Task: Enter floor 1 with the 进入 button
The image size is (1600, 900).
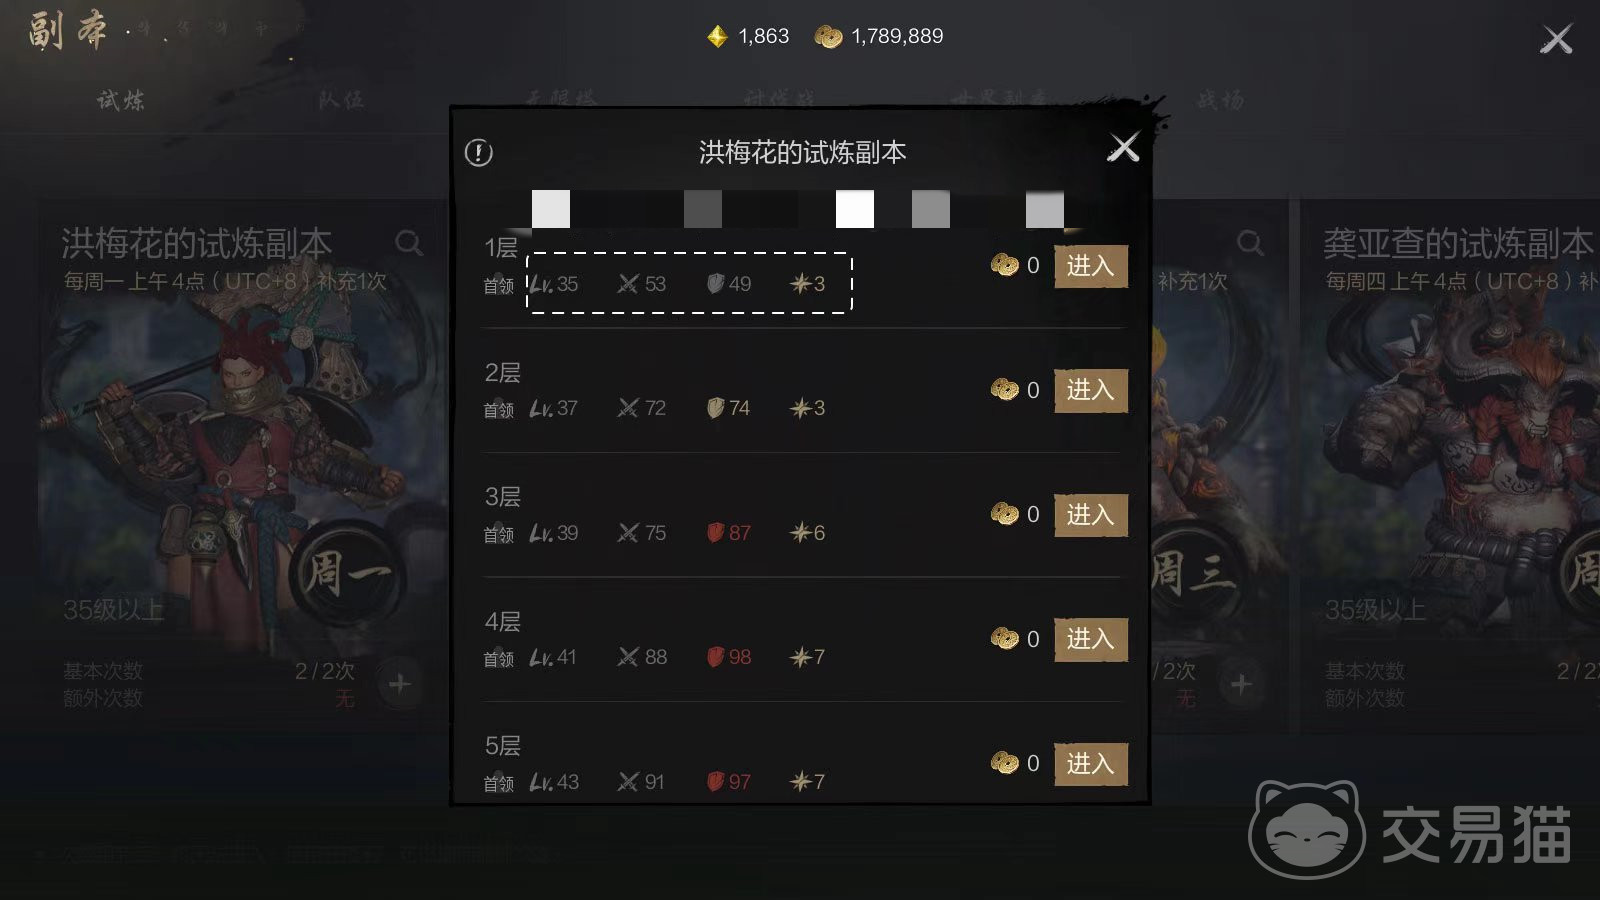Action: pos(1091,266)
